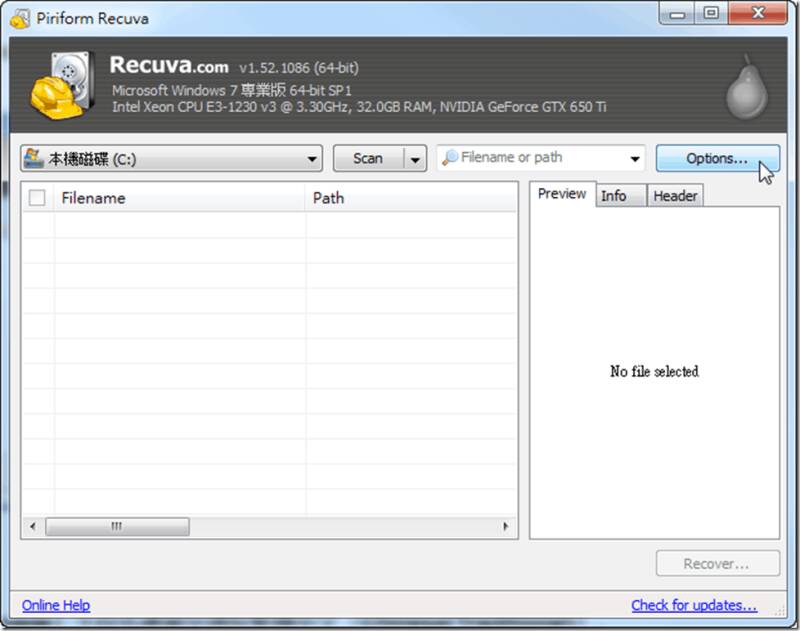Image resolution: width=800 pixels, height=631 pixels.
Task: Click the horizontal scrollbar thumb of file list
Action: [117, 526]
